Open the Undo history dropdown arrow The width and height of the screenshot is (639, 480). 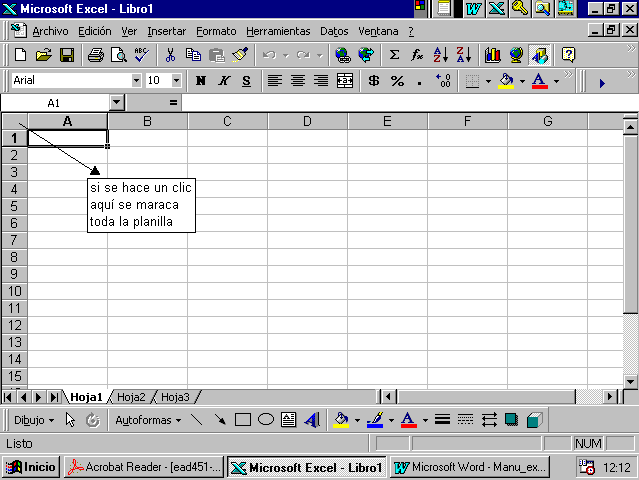(x=286, y=55)
